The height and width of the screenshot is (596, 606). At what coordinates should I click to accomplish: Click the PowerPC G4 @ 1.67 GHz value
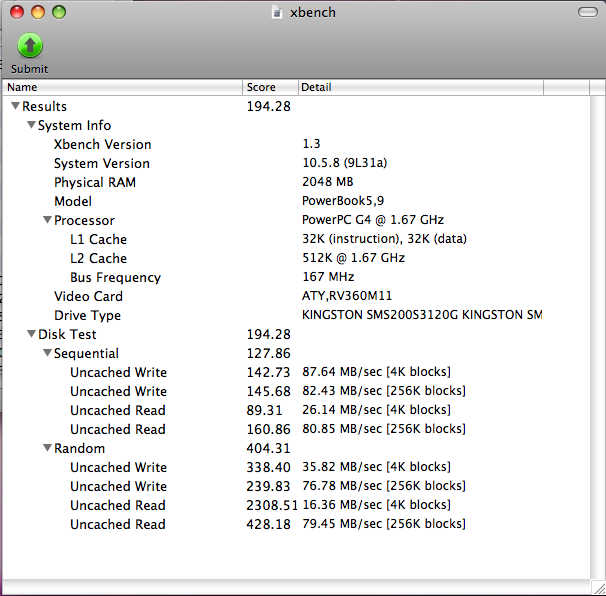click(x=373, y=220)
